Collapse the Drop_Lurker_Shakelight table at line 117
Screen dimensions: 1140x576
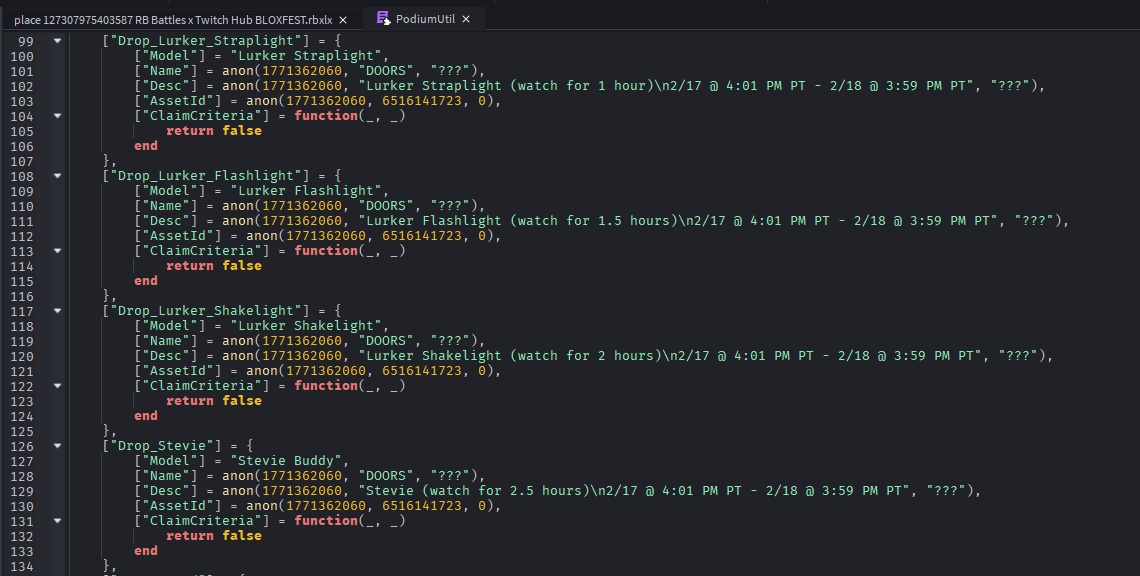[57, 311]
